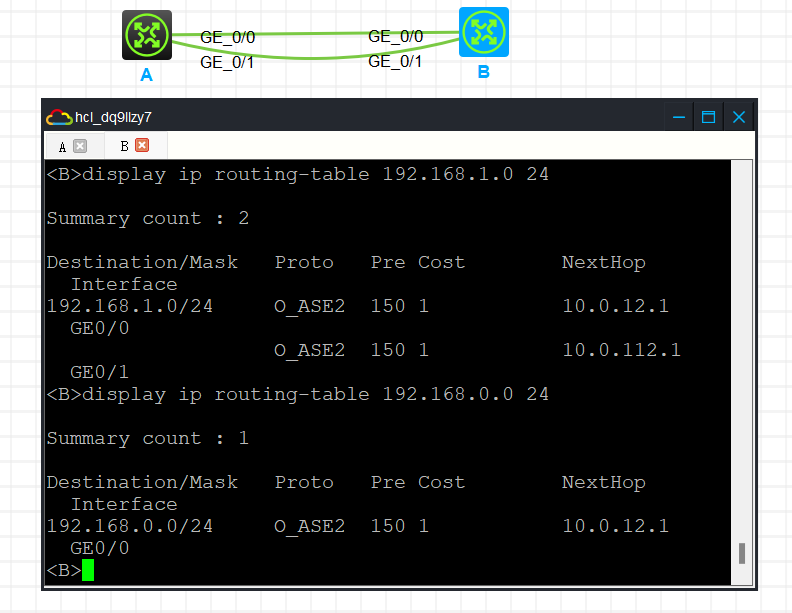Switch to the B terminal tab
Screen dimensions: 792x613
(x=124, y=146)
